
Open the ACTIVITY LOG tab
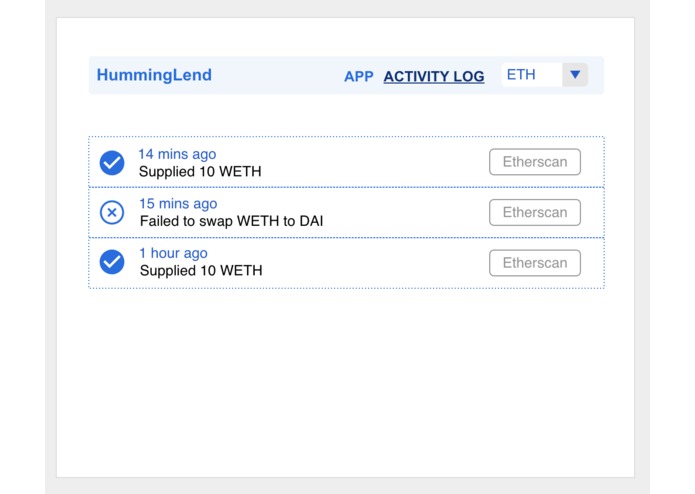pyautogui.click(x=434, y=76)
